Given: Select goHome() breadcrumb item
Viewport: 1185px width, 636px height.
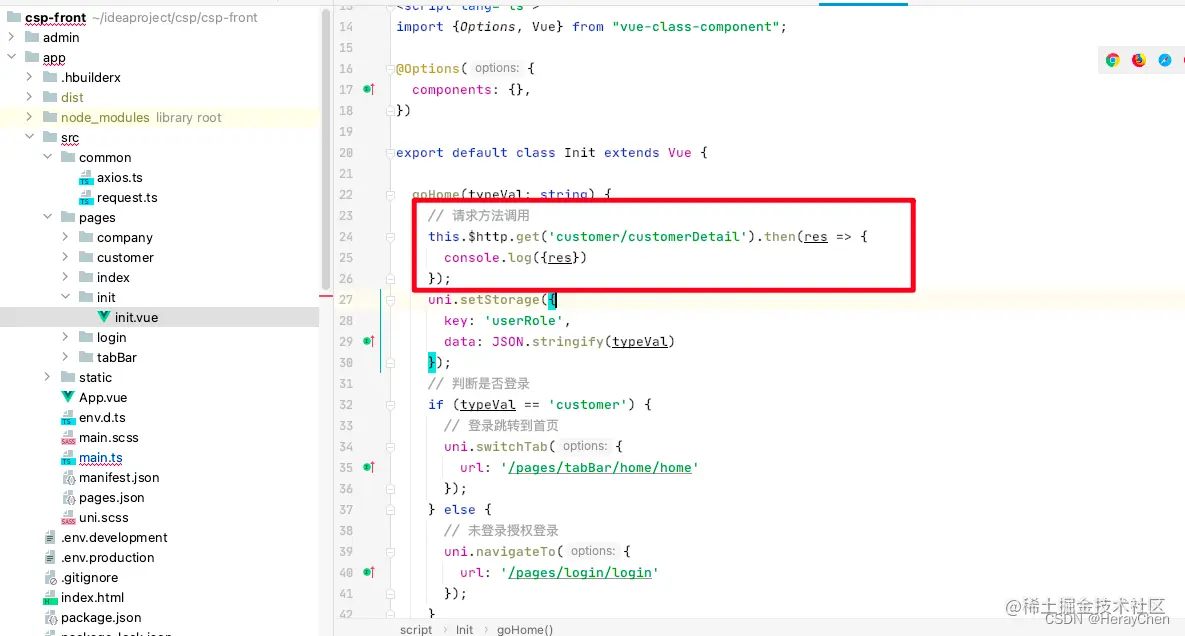Looking at the screenshot, I should pyautogui.click(x=524, y=629).
